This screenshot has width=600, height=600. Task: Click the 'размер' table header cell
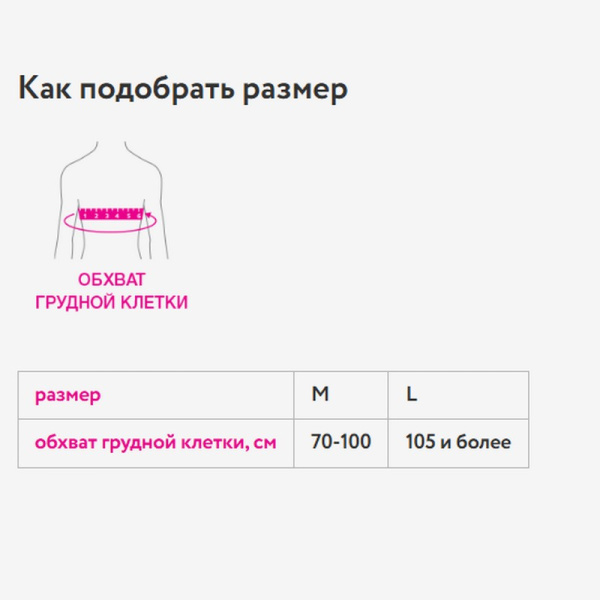coord(156,395)
